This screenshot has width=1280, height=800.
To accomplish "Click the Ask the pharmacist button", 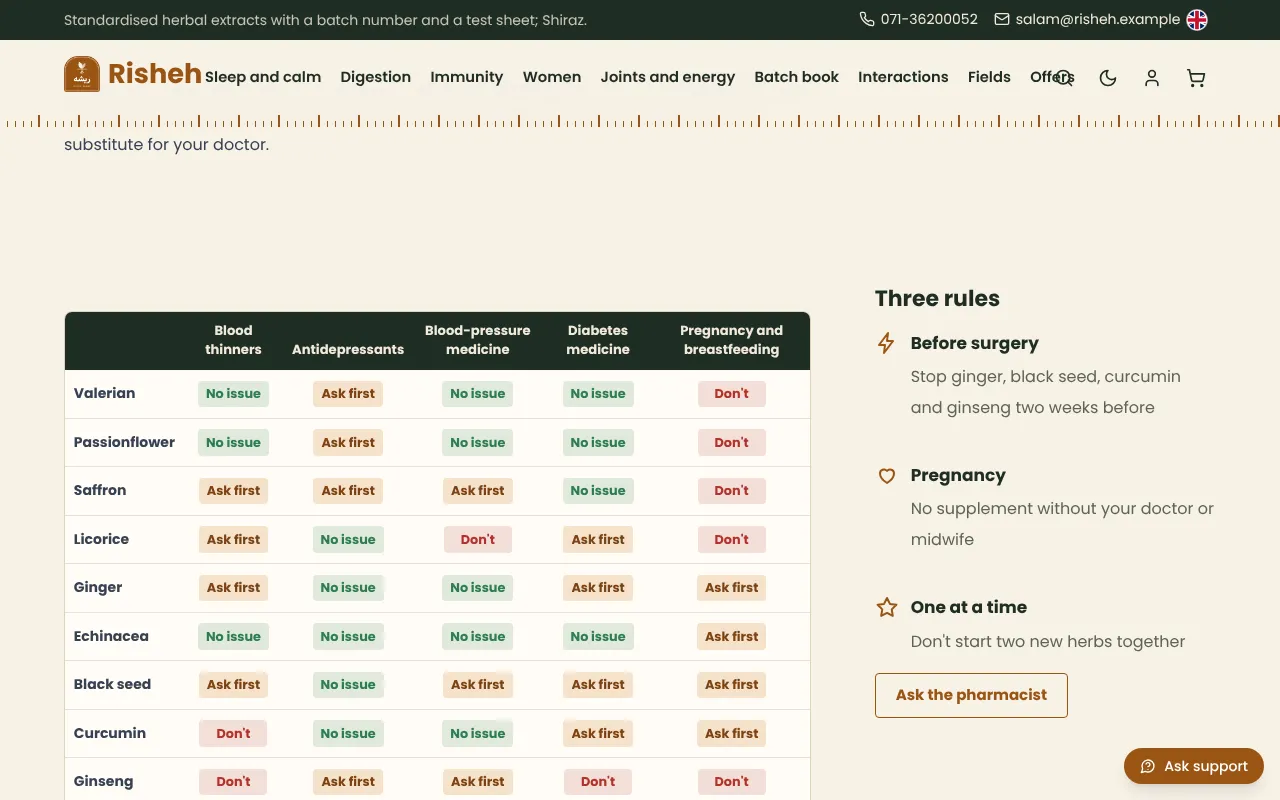I will click(x=971, y=695).
